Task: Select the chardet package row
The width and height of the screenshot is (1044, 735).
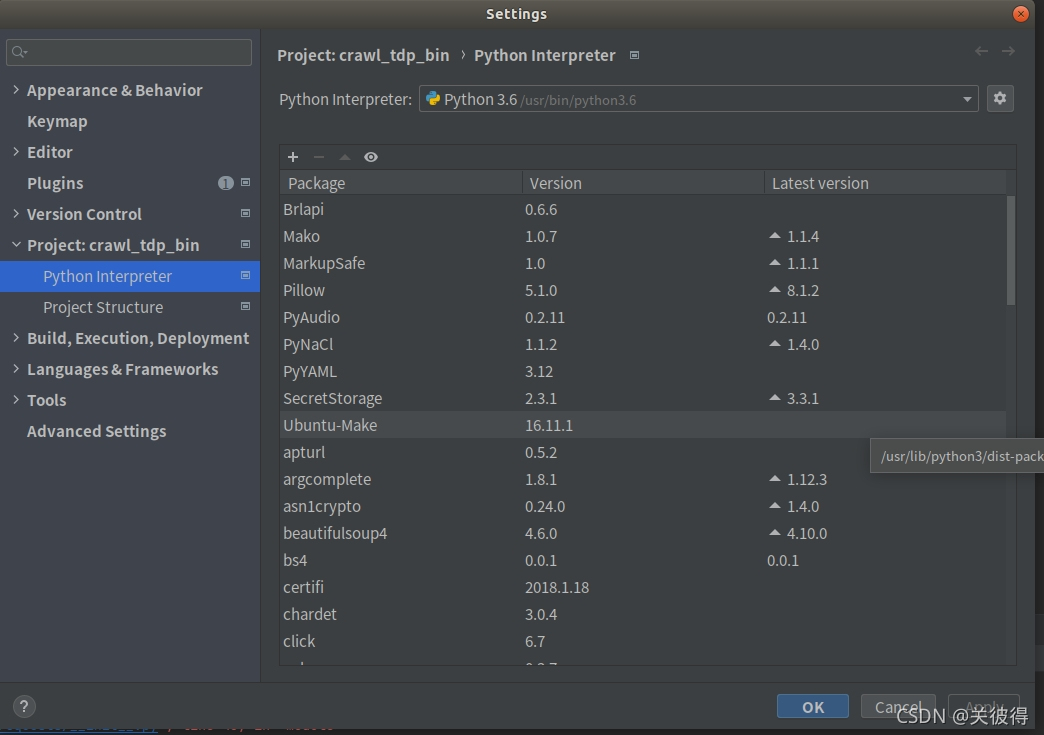Action: 643,614
